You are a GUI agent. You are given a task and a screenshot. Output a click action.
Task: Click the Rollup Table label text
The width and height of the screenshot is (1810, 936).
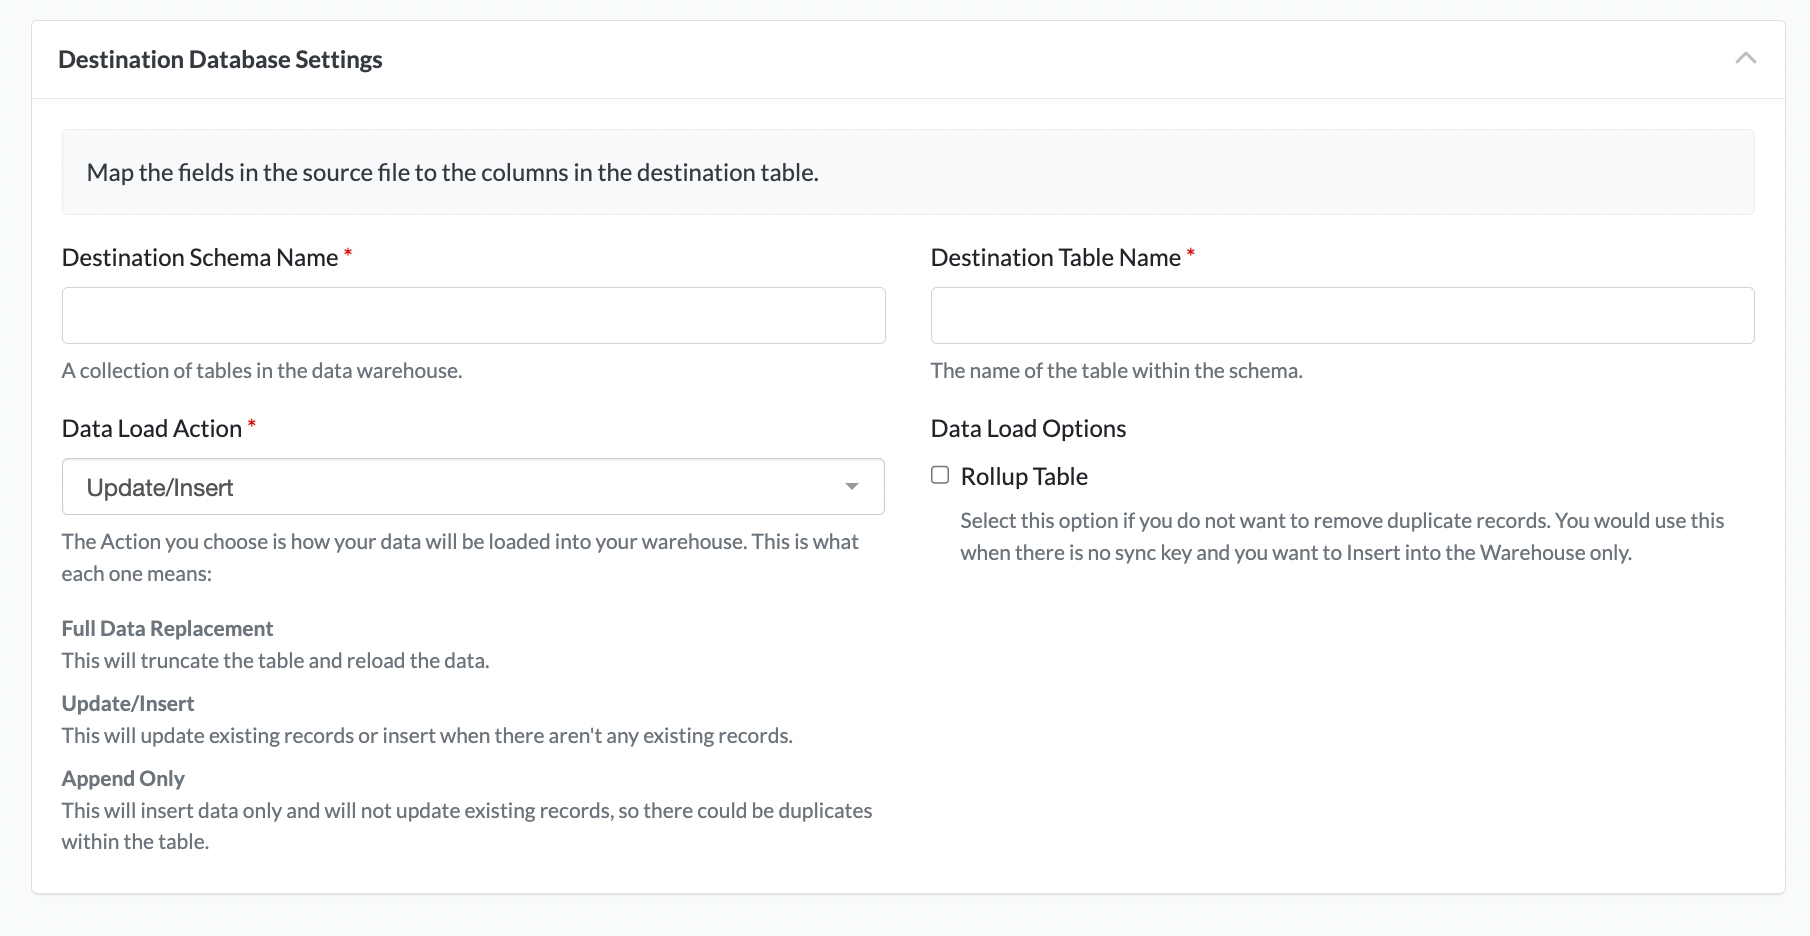tap(1023, 477)
